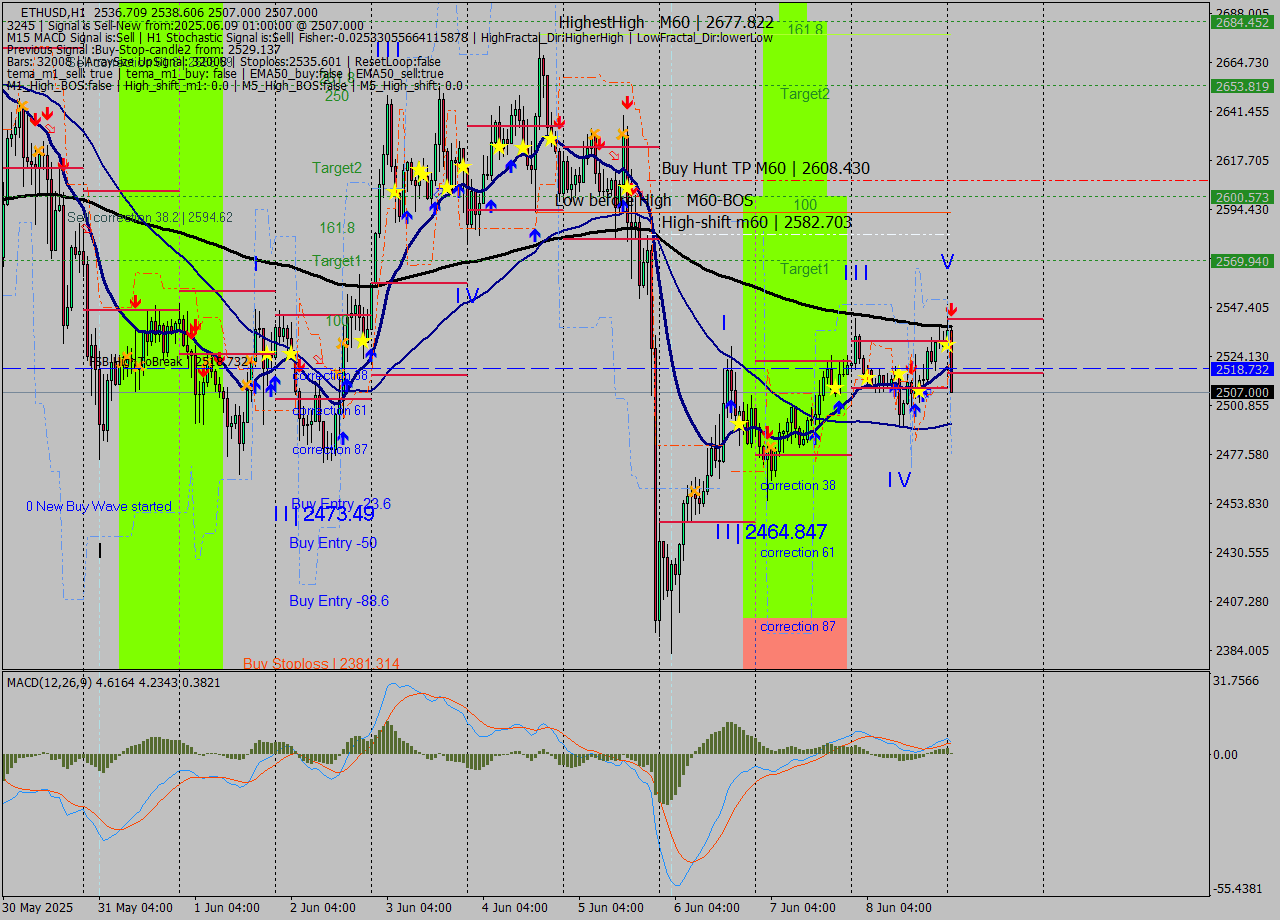Select the blue 'III' marker above Target1

click(856, 272)
